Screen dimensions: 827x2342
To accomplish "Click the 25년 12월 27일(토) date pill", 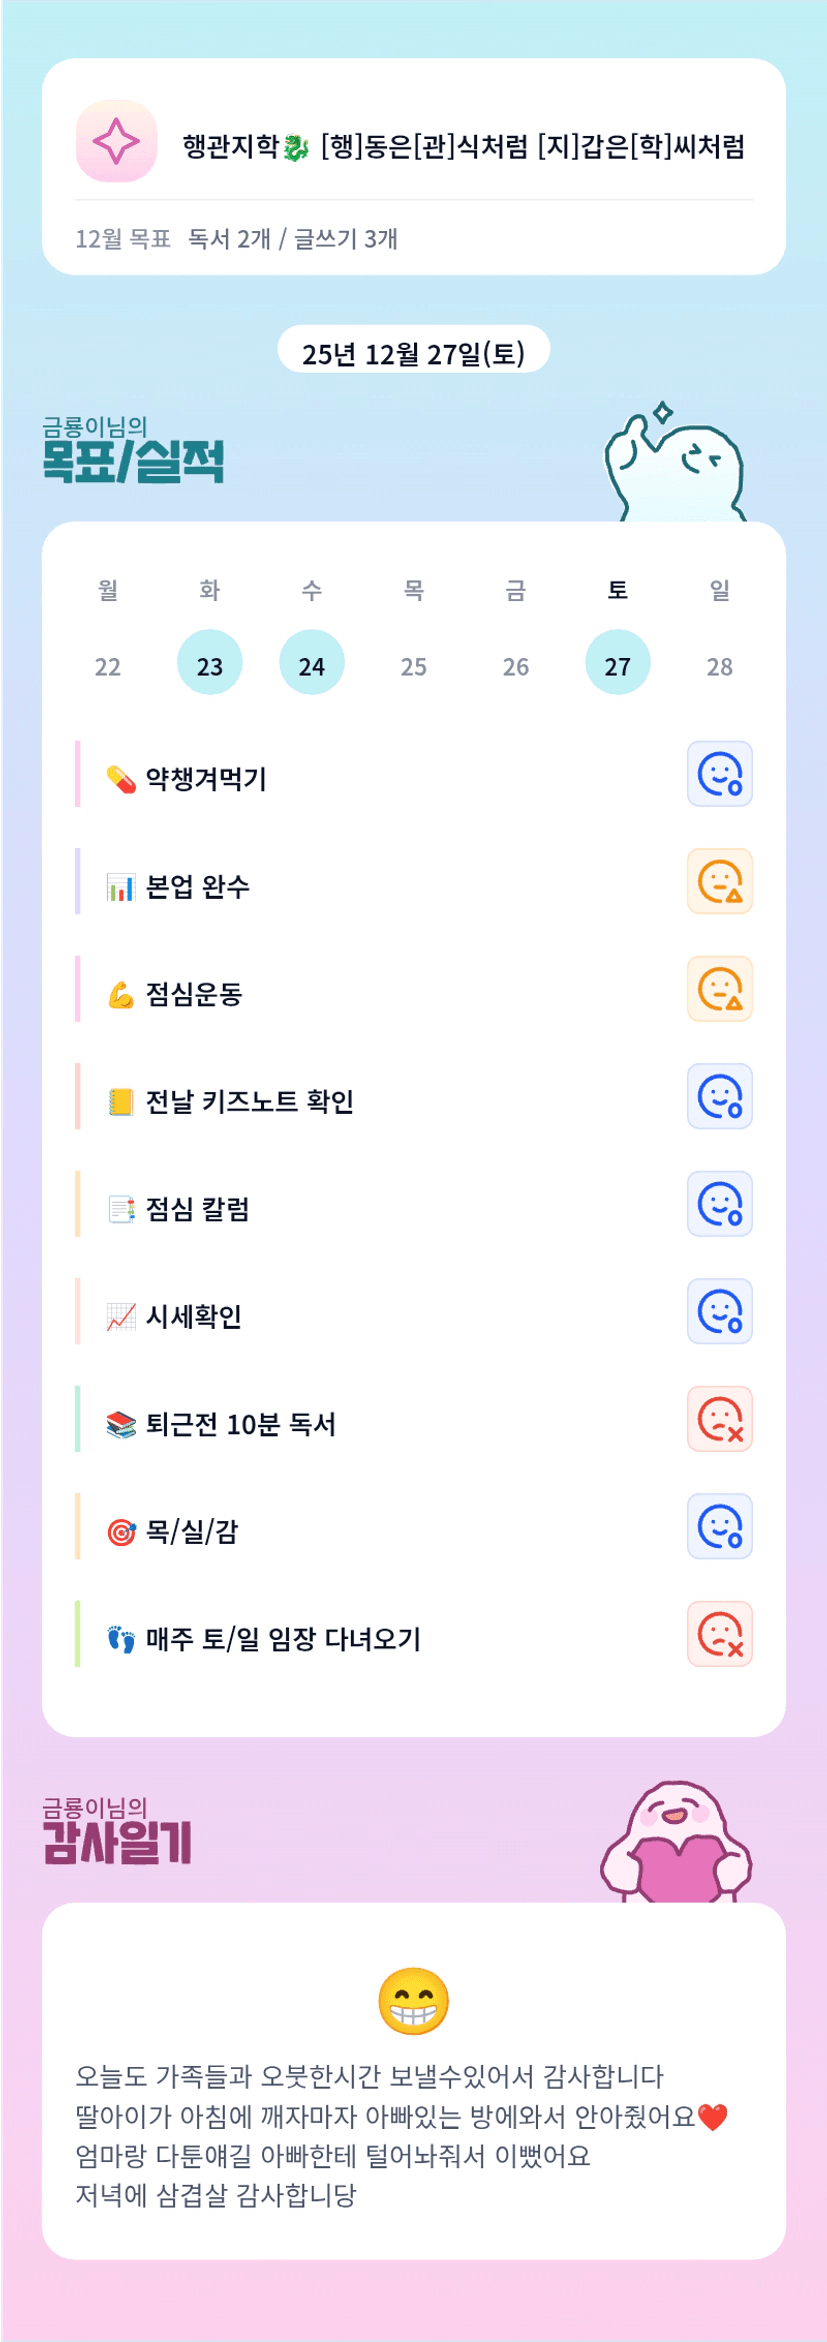I will [x=413, y=352].
